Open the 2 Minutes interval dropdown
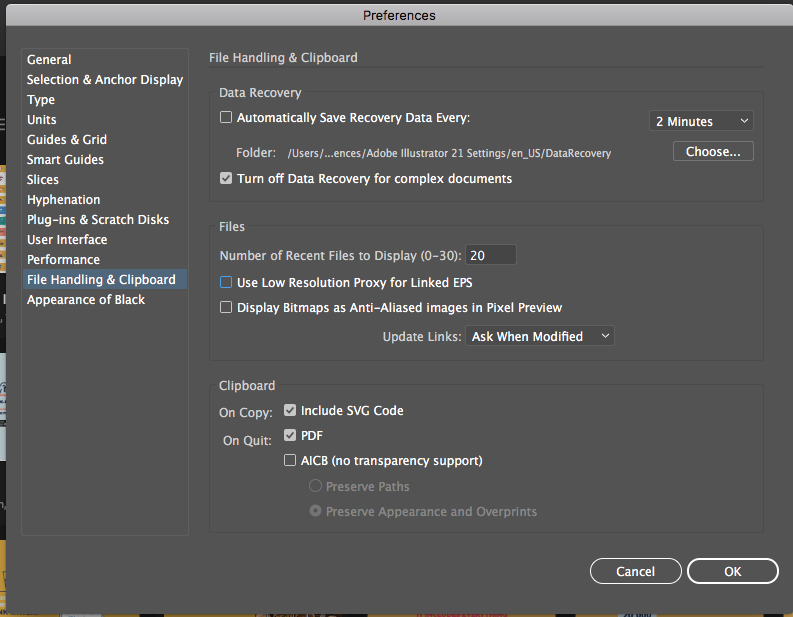The height and width of the screenshot is (617, 793). pyautogui.click(x=701, y=121)
